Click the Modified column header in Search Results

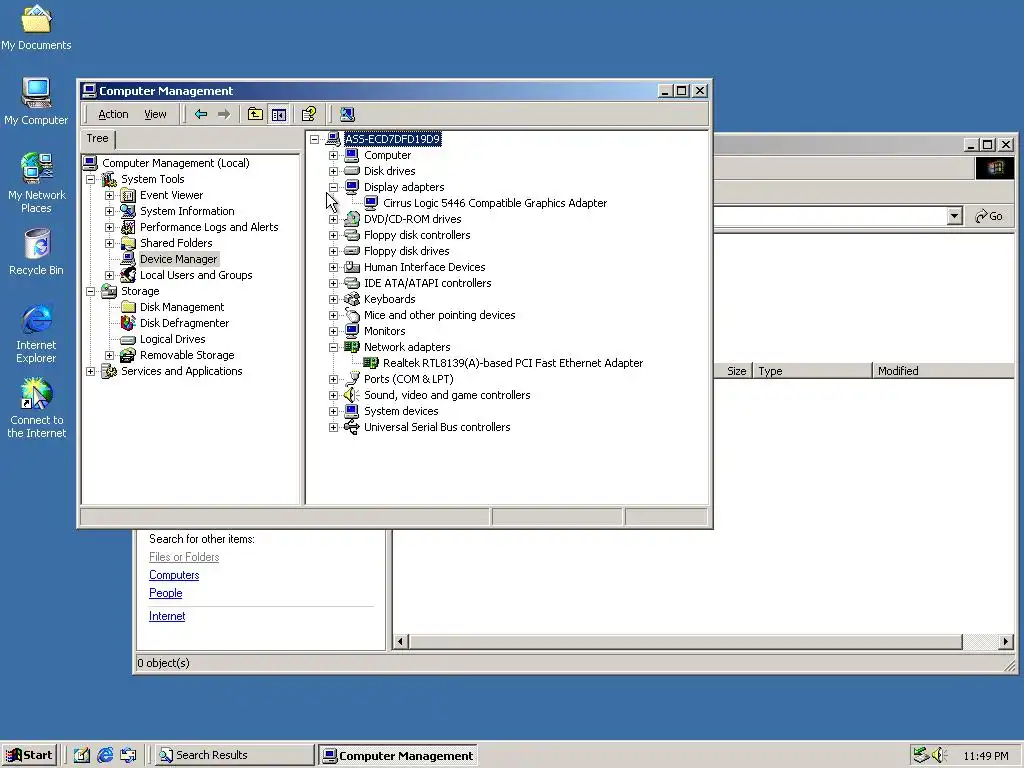(x=943, y=371)
